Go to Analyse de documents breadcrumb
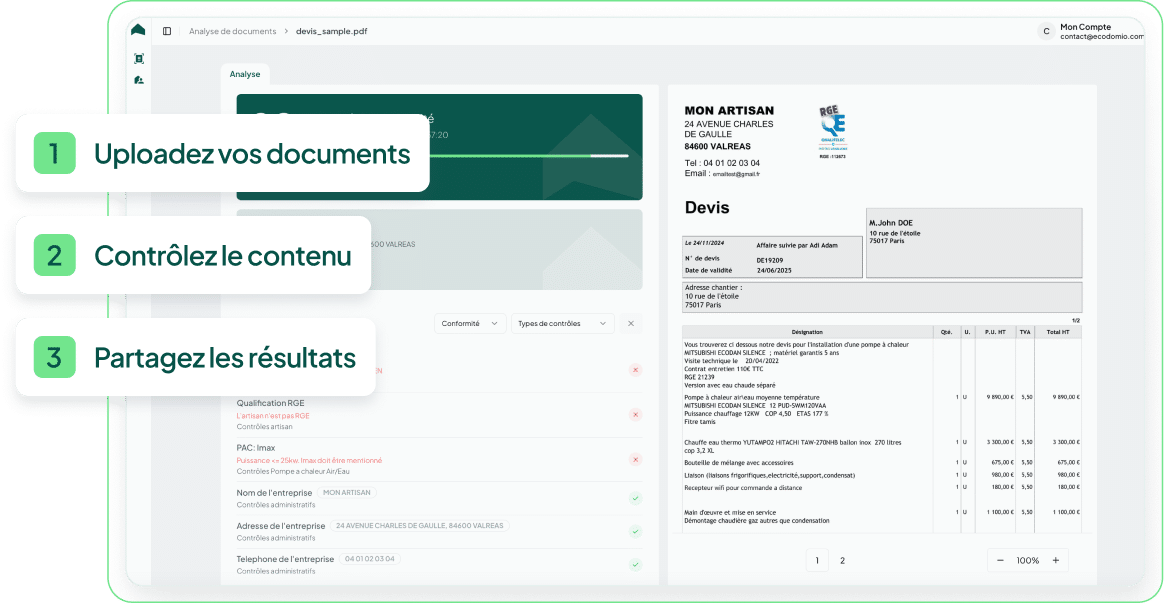This screenshot has height=603, width=1172. point(232,31)
